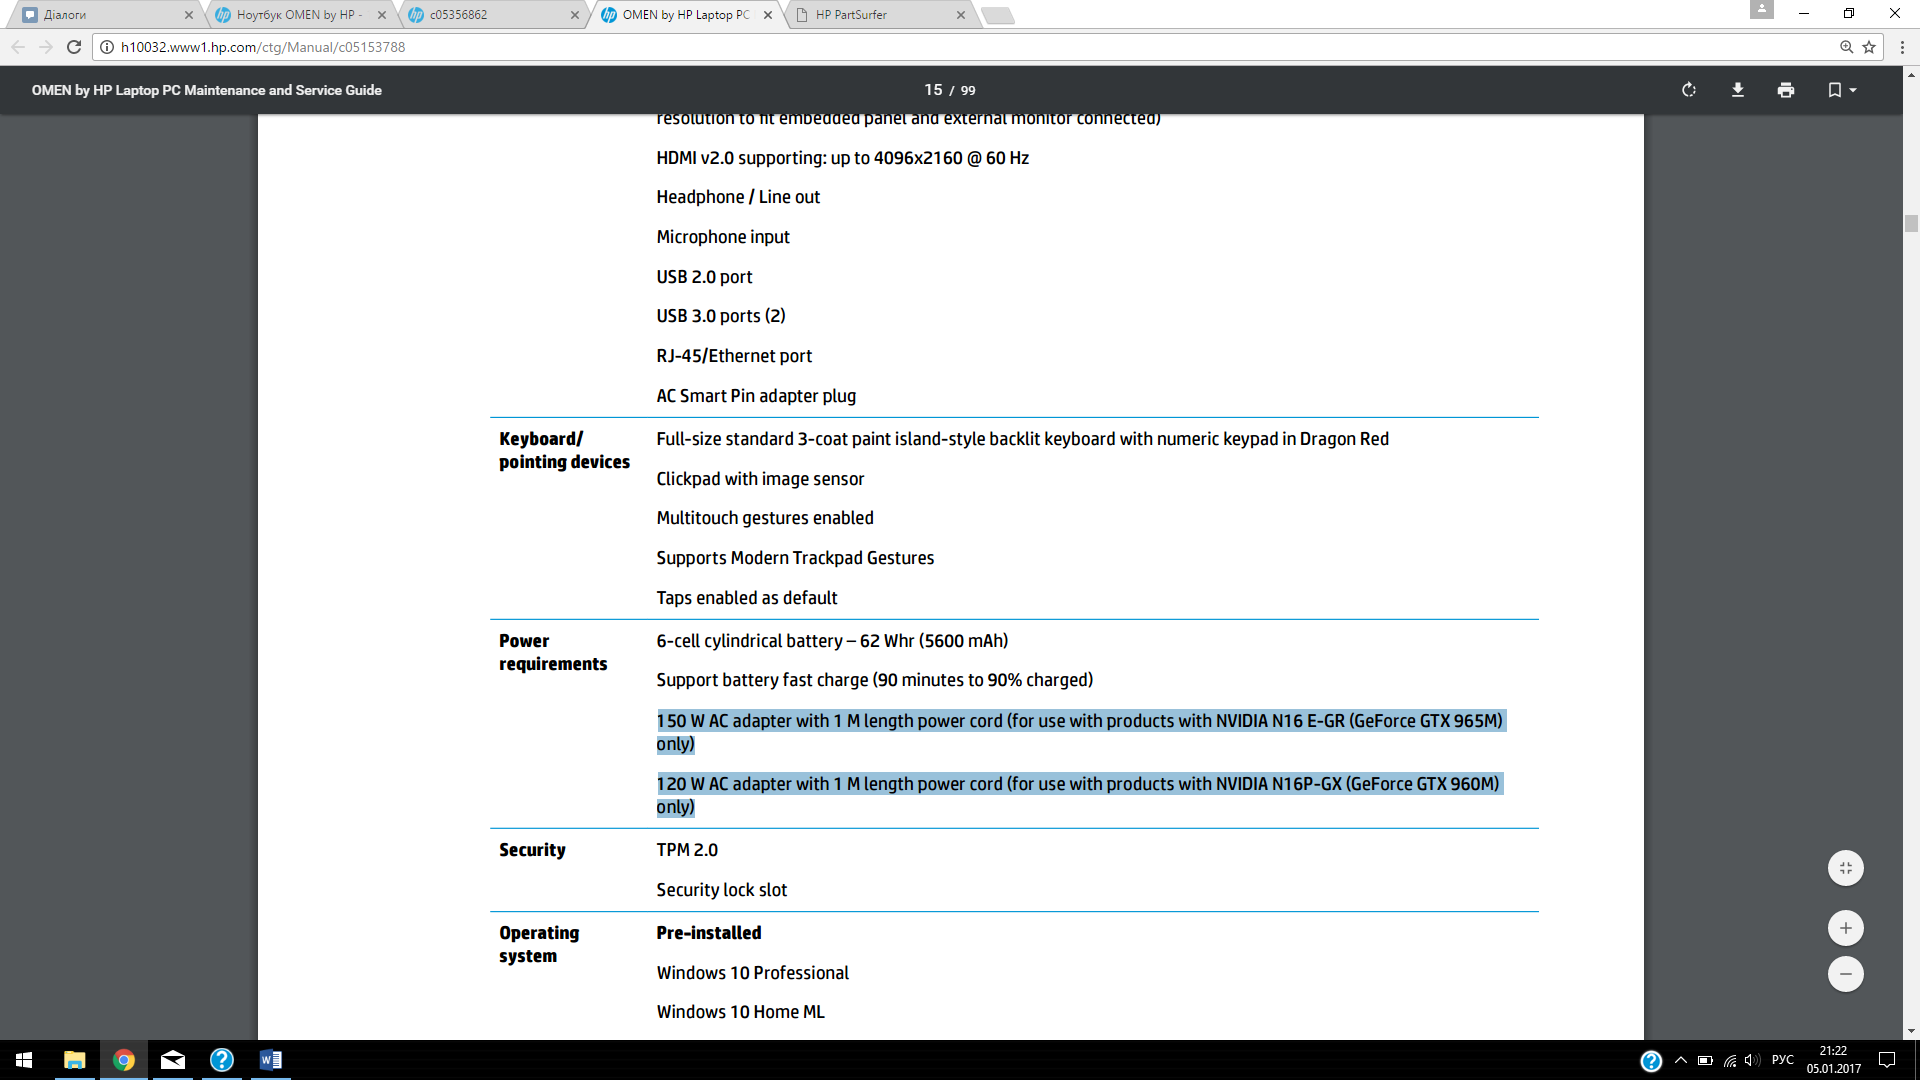Open the Action Center notifications
The image size is (1920, 1080).
click(x=1887, y=1060)
